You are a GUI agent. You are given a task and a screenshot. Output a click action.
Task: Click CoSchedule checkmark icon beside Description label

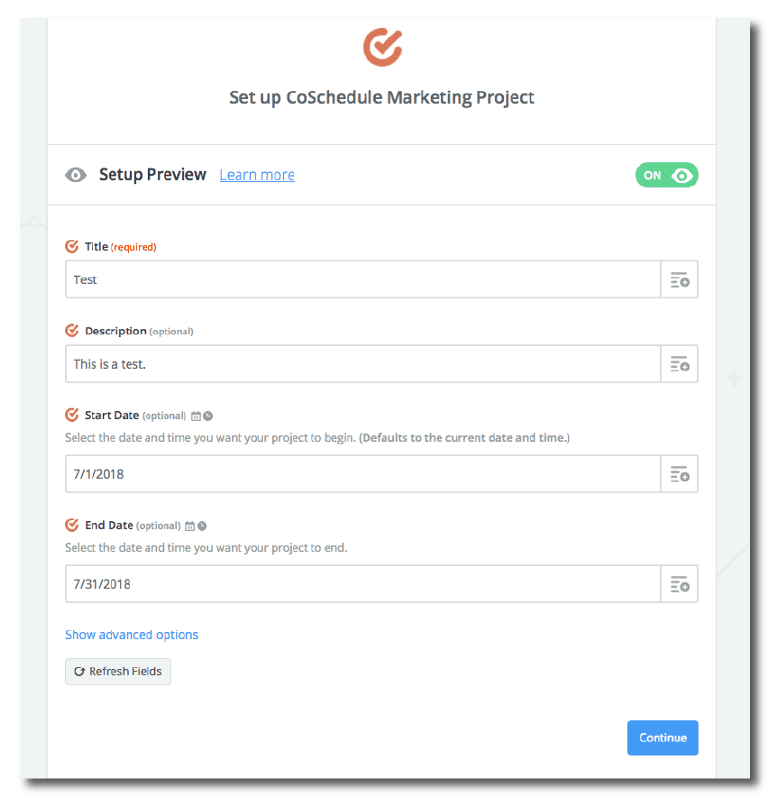pyautogui.click(x=72, y=330)
